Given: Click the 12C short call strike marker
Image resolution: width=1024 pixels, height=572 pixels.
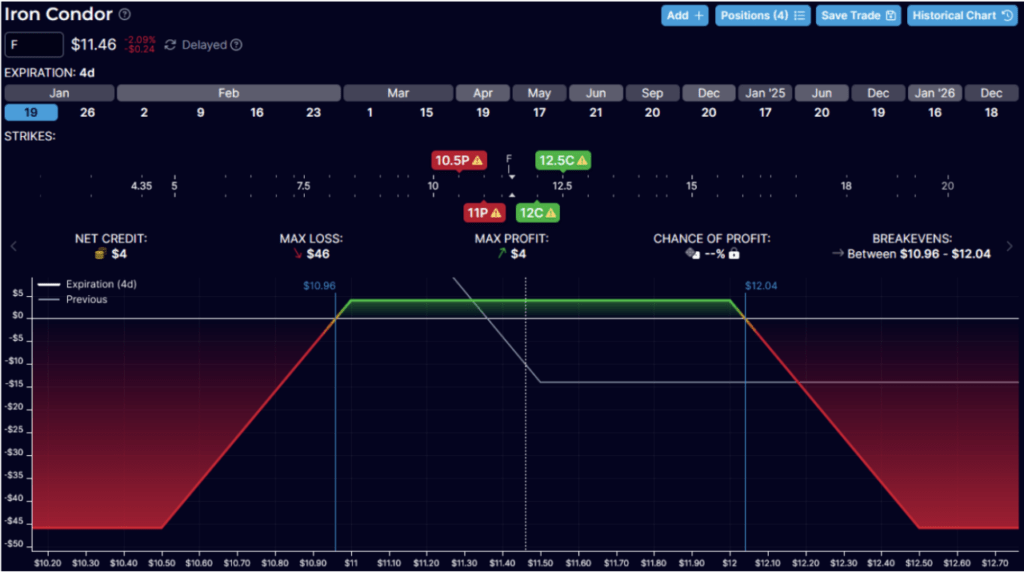Looking at the screenshot, I should 538,213.
